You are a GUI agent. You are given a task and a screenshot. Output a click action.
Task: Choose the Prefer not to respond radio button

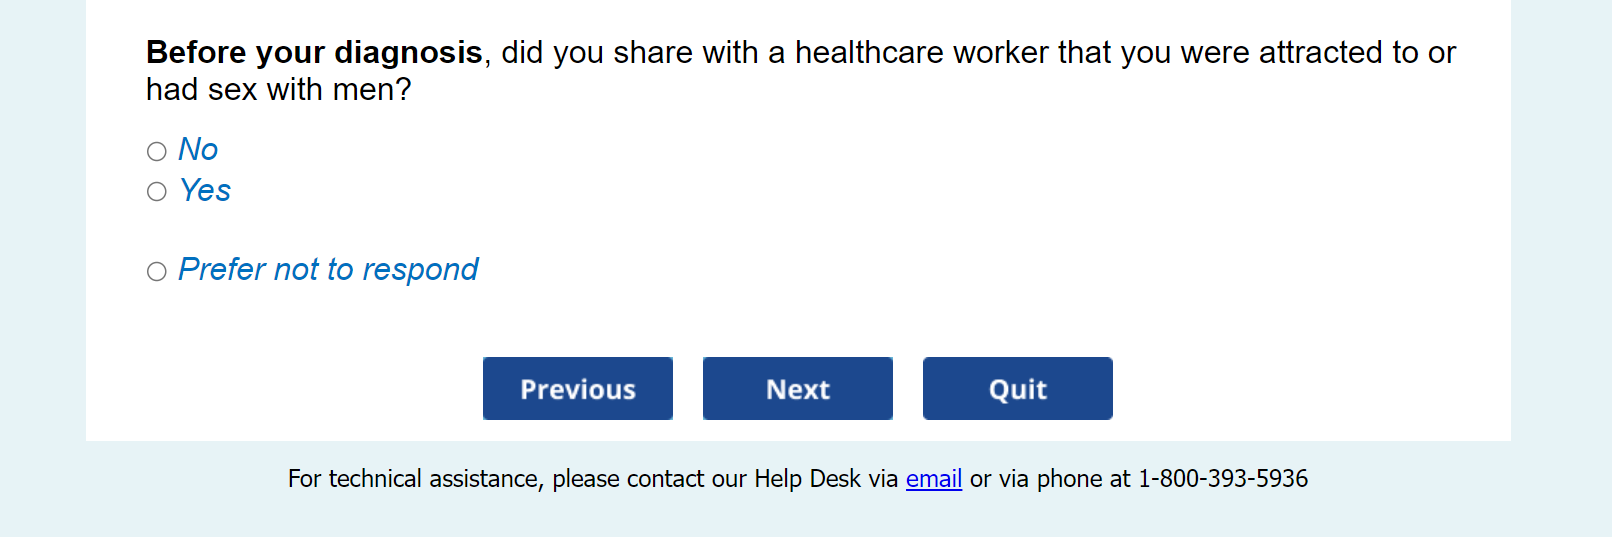[x=157, y=271]
